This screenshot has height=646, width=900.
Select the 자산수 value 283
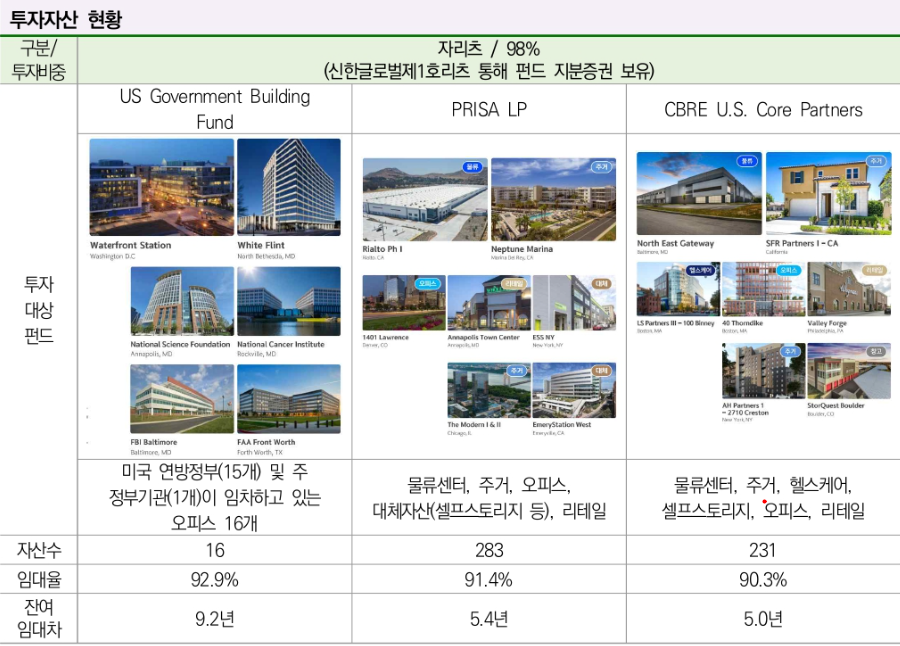click(489, 548)
